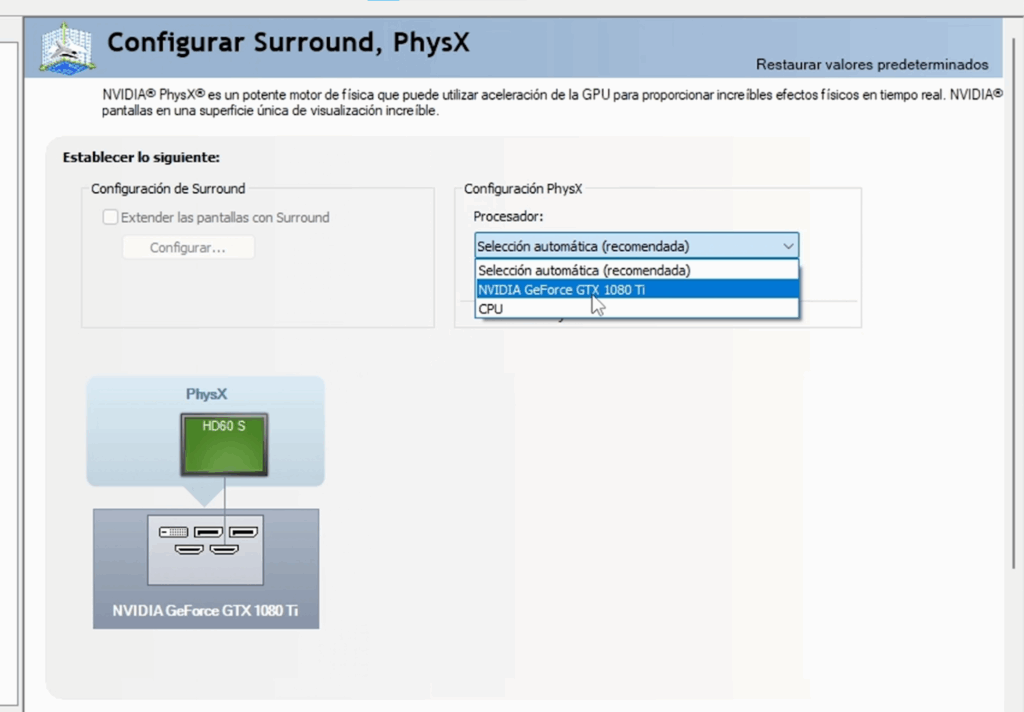Click Restaurar valores predeterminados link

[x=872, y=65]
